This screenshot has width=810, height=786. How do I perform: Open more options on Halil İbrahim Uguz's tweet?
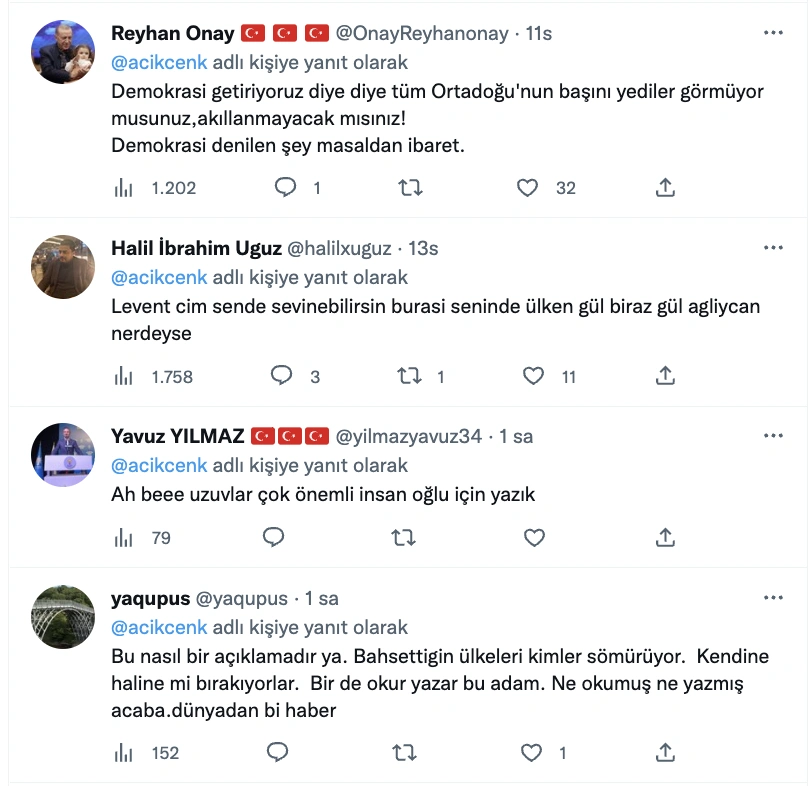pyautogui.click(x=773, y=248)
